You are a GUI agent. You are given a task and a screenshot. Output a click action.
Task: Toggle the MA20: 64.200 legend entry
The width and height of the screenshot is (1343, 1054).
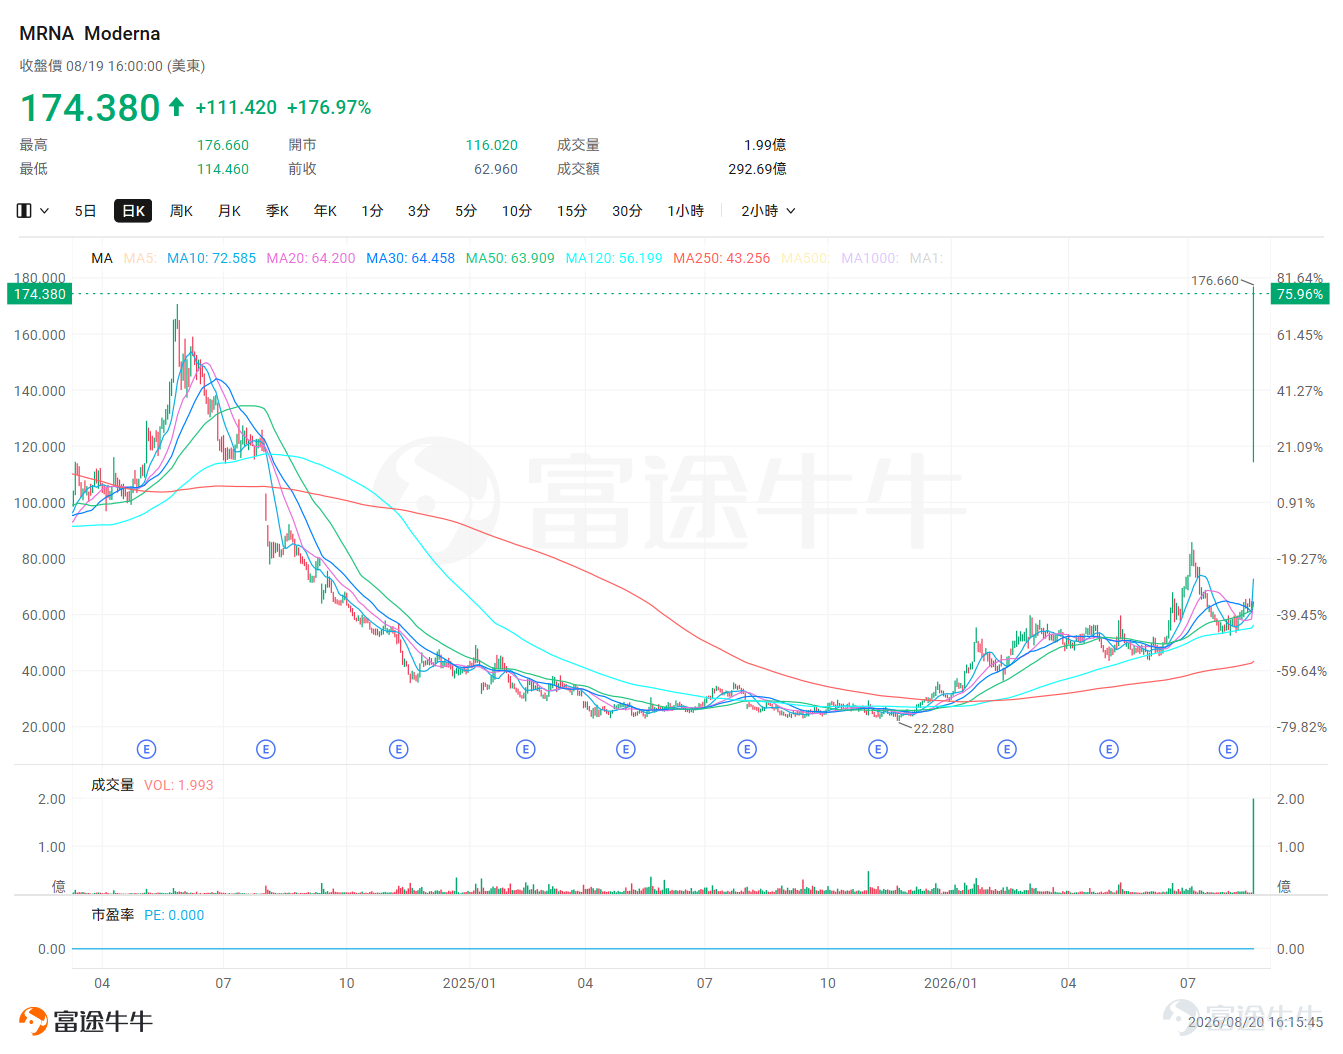311,258
